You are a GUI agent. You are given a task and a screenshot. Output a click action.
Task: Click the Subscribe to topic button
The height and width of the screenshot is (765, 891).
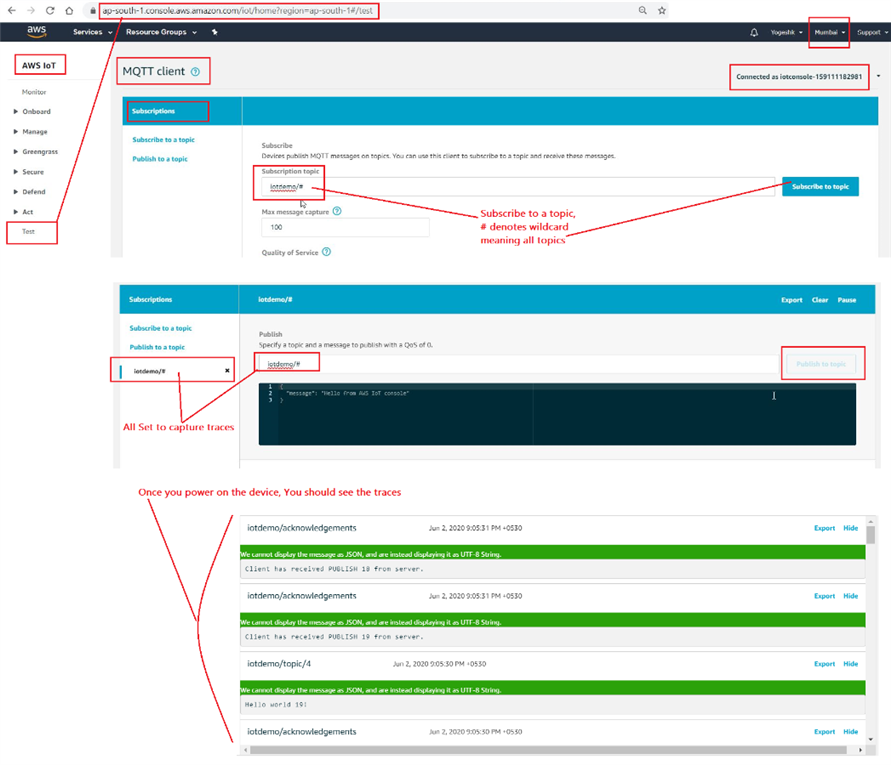click(820, 186)
